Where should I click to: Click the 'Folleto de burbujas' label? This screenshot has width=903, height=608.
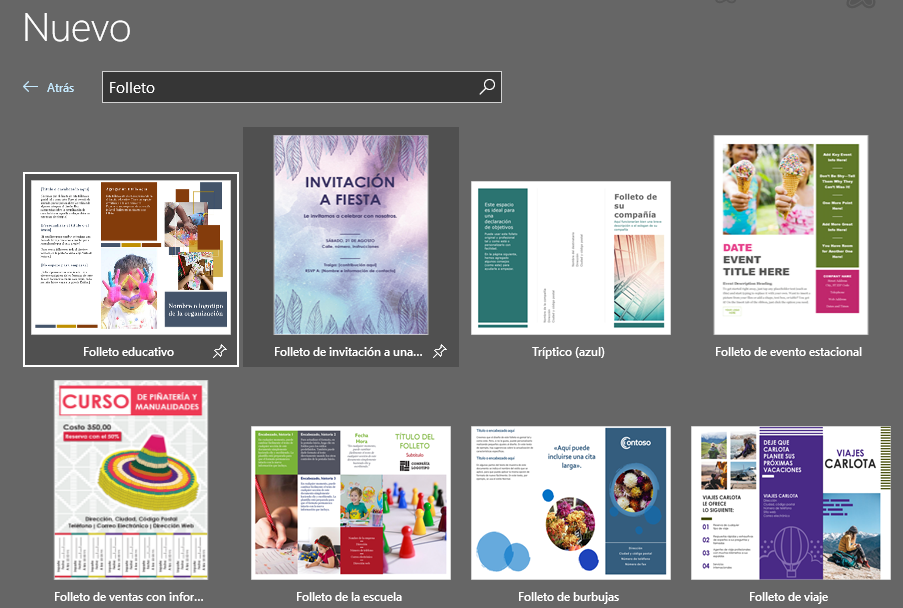pyautogui.click(x=569, y=597)
